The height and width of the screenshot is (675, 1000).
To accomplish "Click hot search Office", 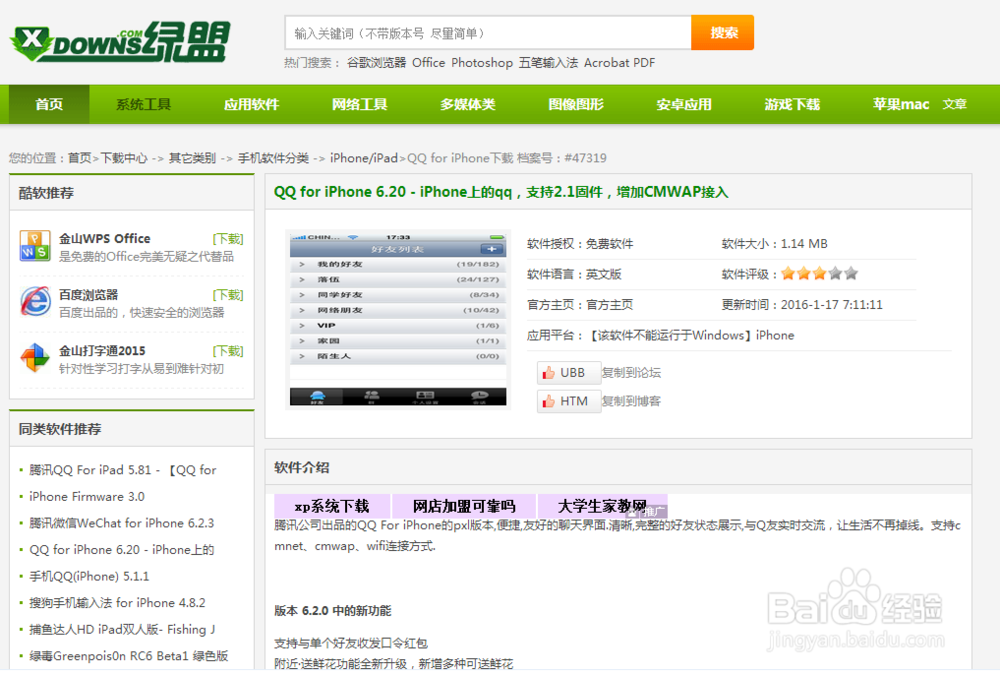I will click(429, 63).
